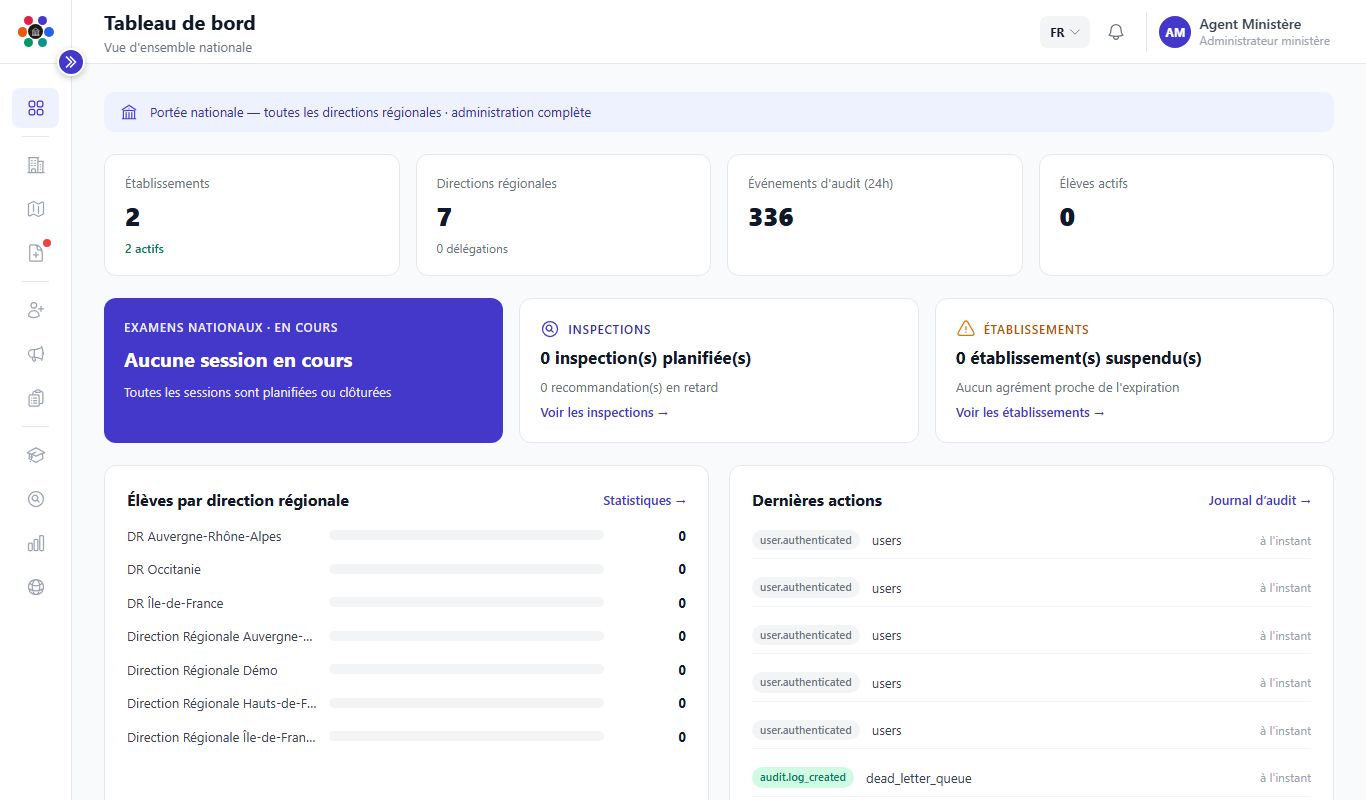Click the '0 délégations' text

click(x=472, y=249)
